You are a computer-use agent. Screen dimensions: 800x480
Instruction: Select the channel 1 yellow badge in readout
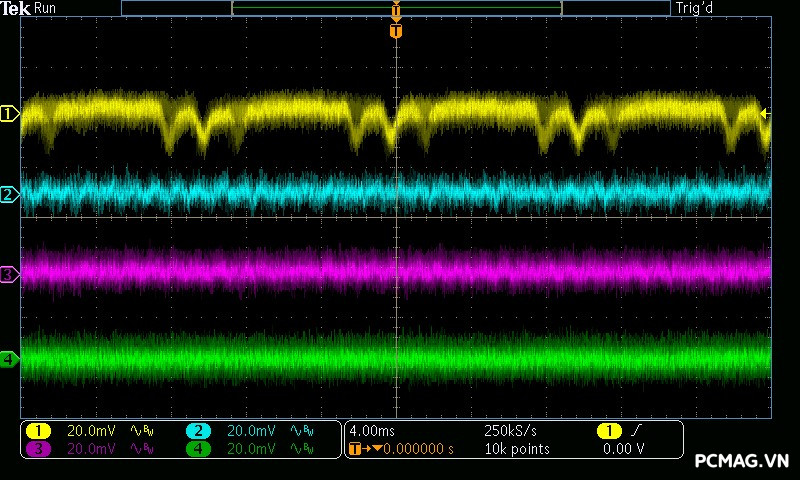(x=37, y=430)
